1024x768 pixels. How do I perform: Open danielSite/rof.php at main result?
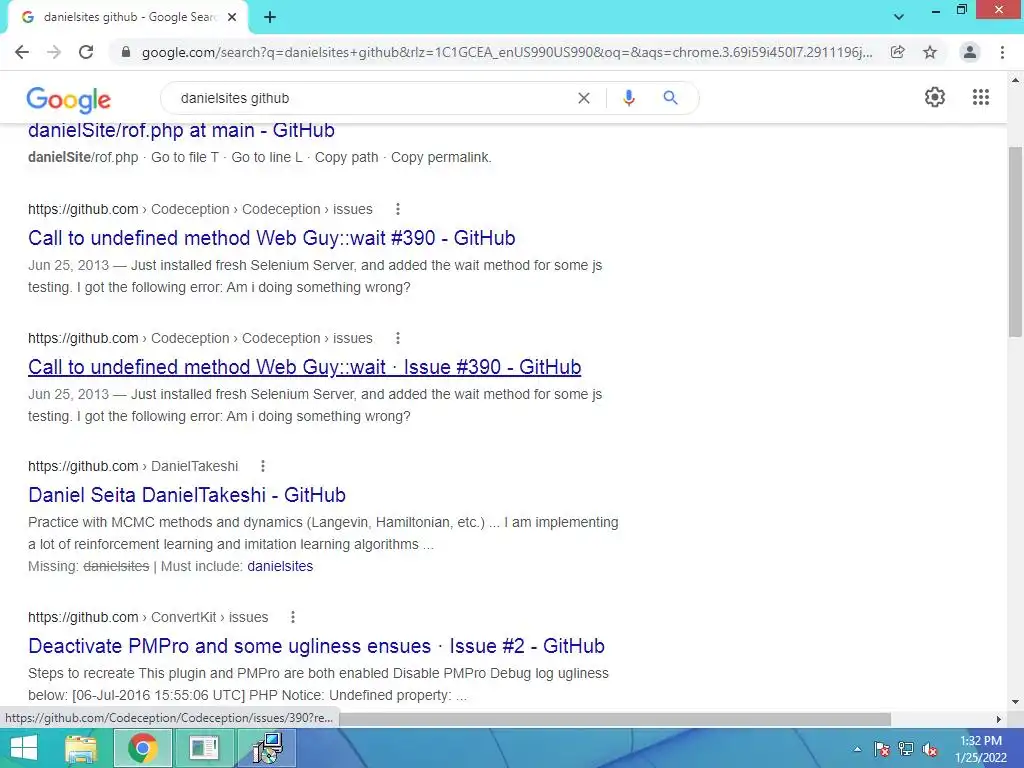click(181, 131)
